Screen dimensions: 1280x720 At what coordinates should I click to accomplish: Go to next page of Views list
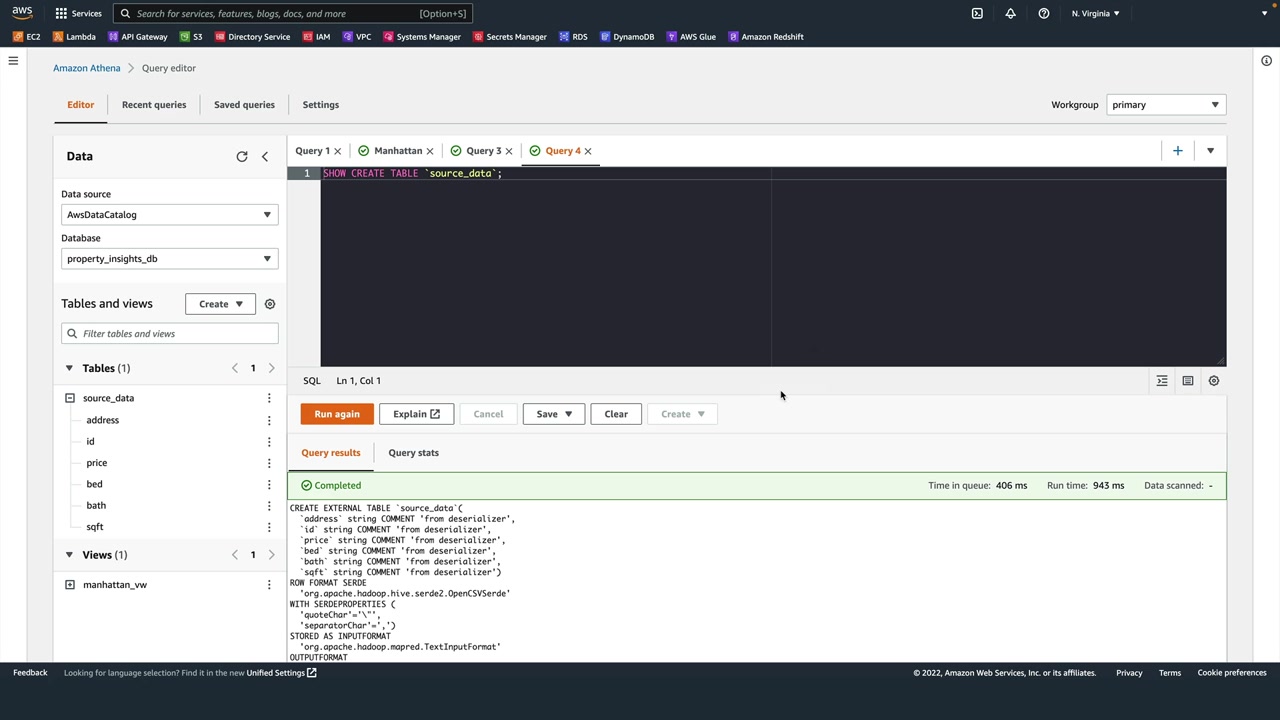pyautogui.click(x=271, y=555)
